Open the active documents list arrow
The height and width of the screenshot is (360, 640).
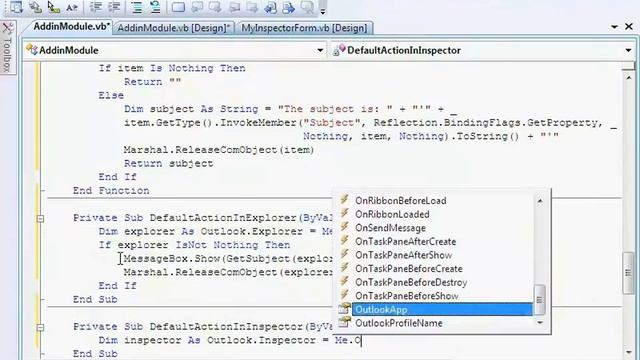coord(614,27)
